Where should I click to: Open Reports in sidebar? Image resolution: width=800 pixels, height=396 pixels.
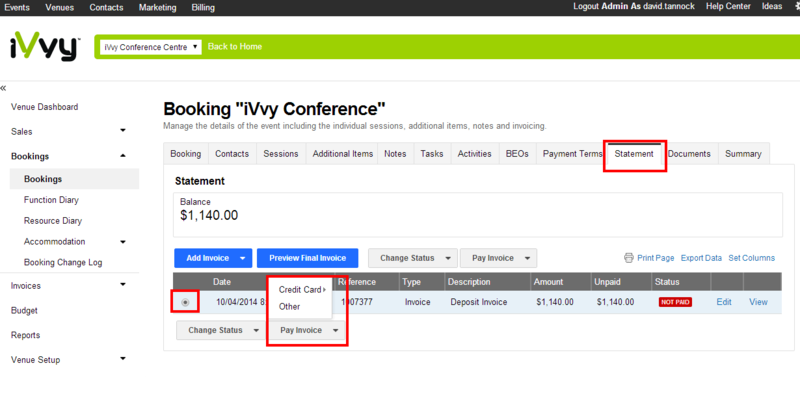pyautogui.click(x=26, y=335)
